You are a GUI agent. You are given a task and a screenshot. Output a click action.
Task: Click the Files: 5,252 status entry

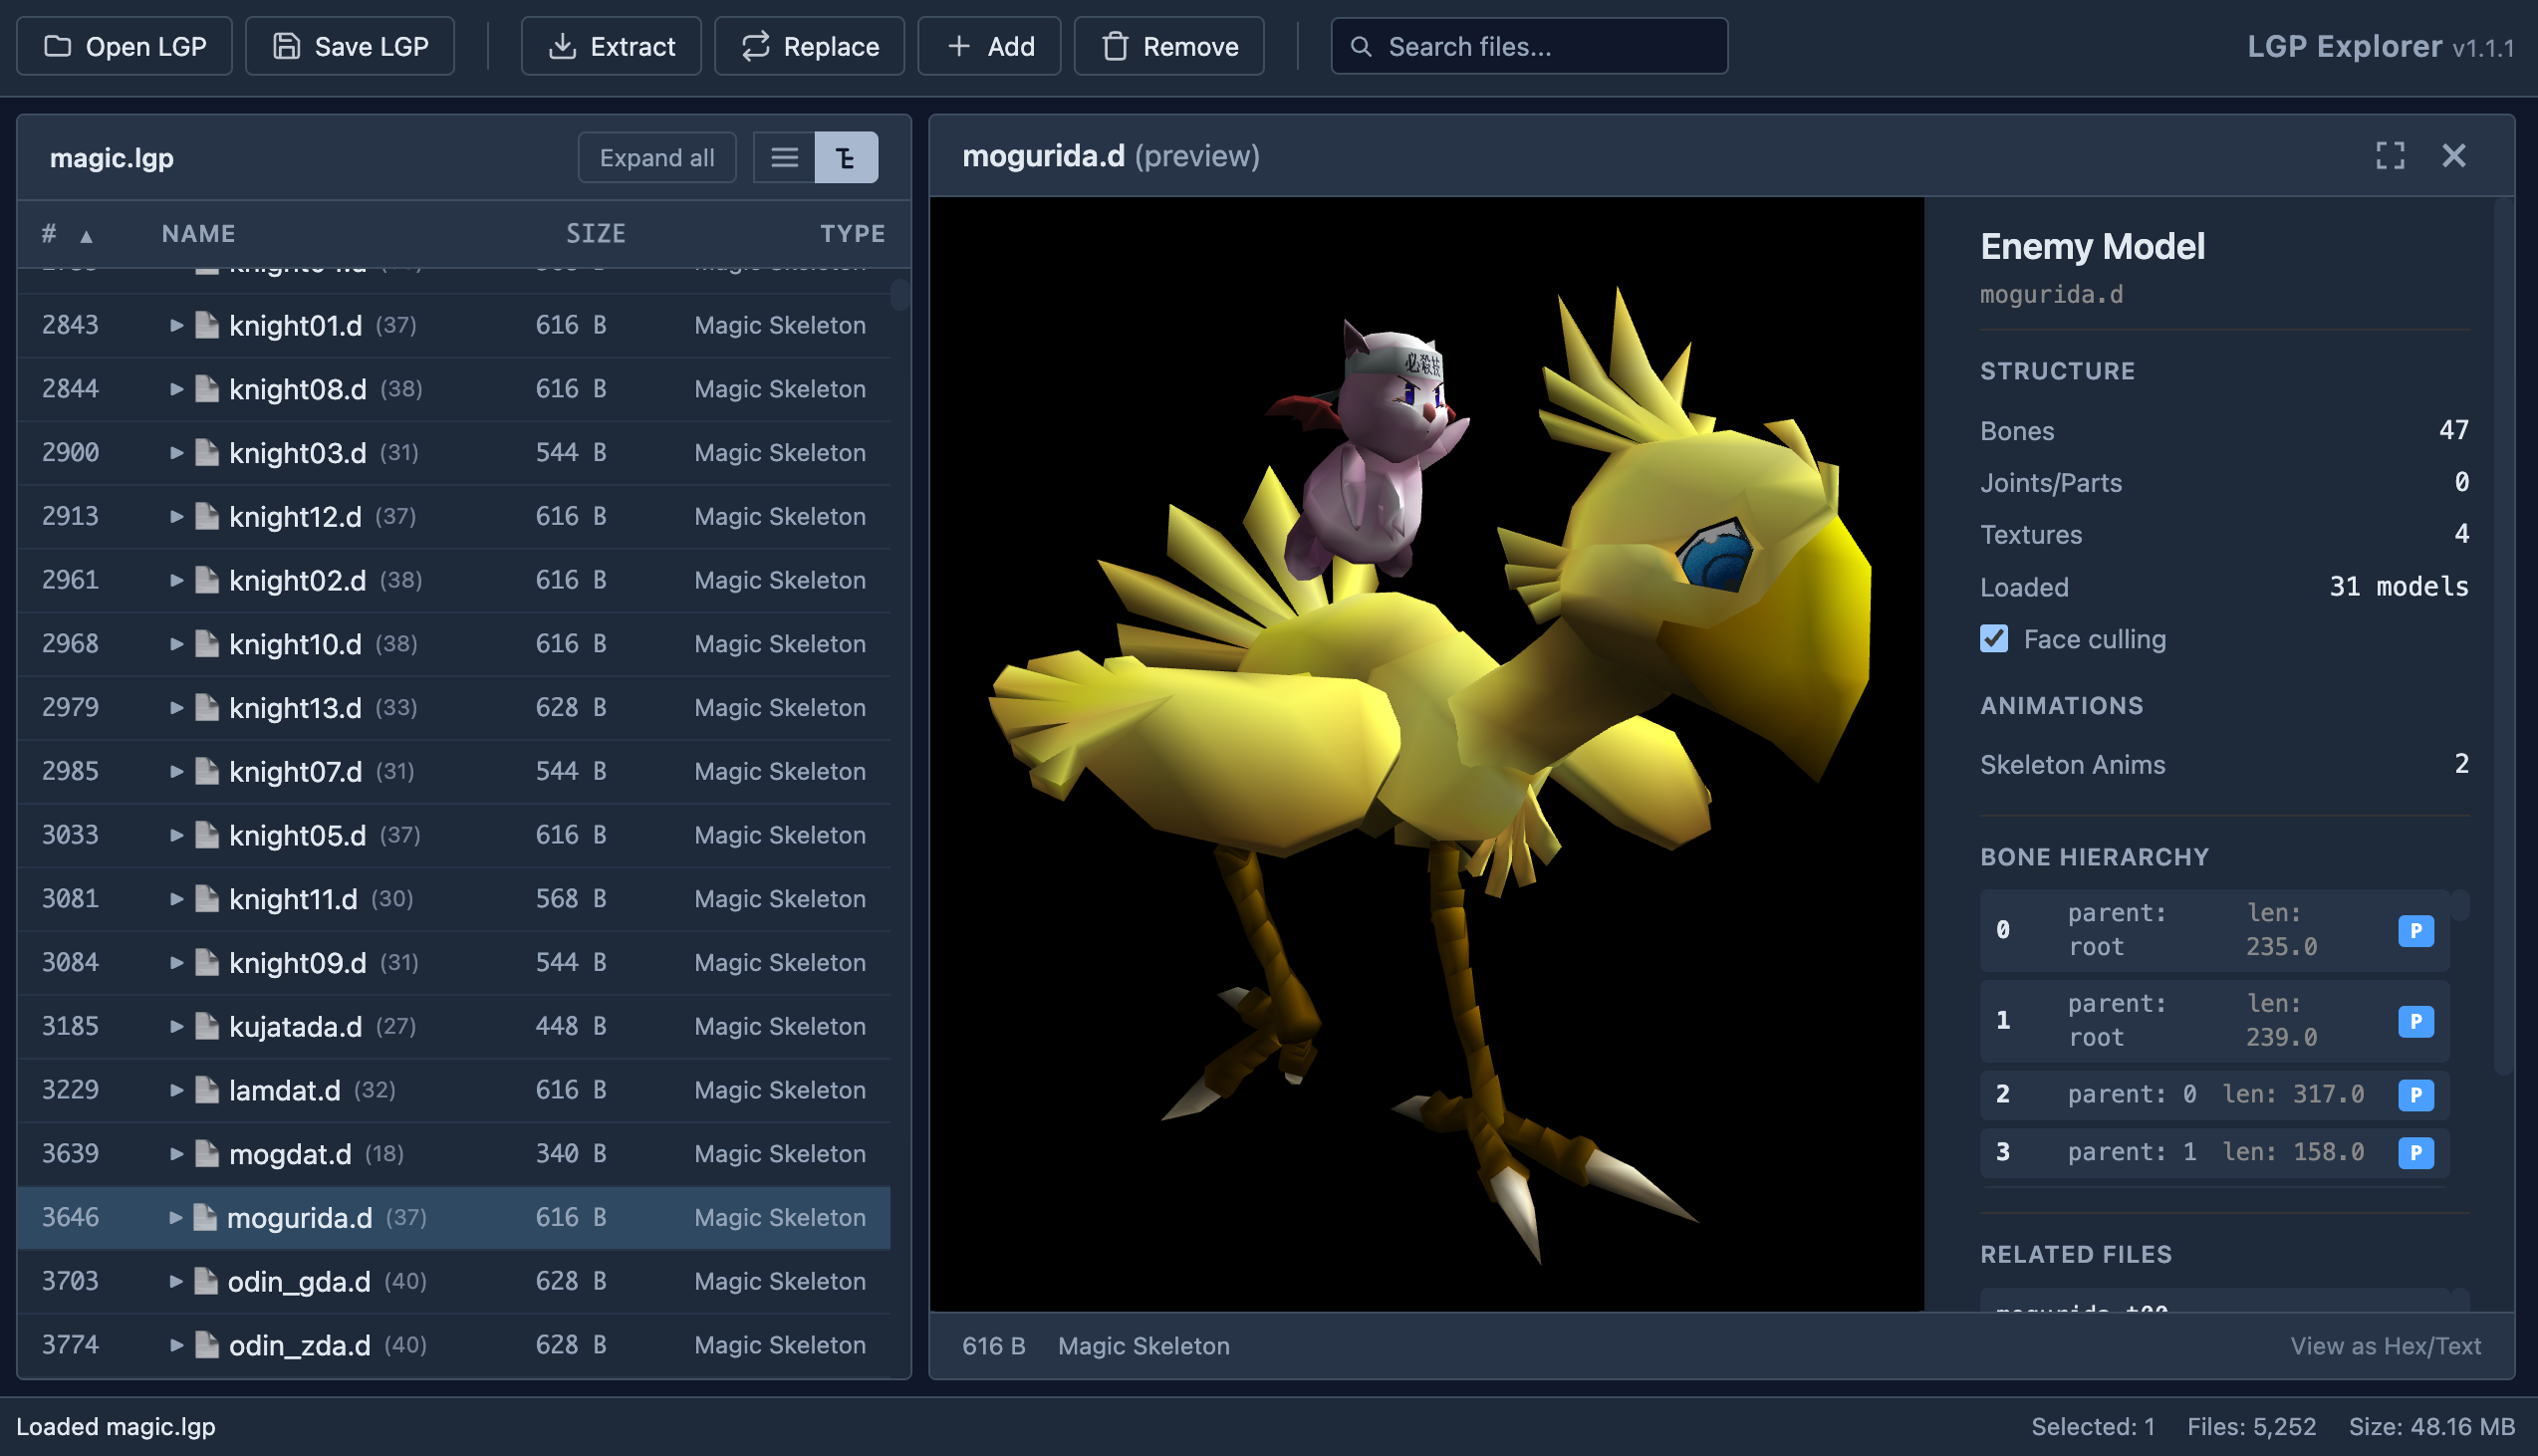[2251, 1427]
